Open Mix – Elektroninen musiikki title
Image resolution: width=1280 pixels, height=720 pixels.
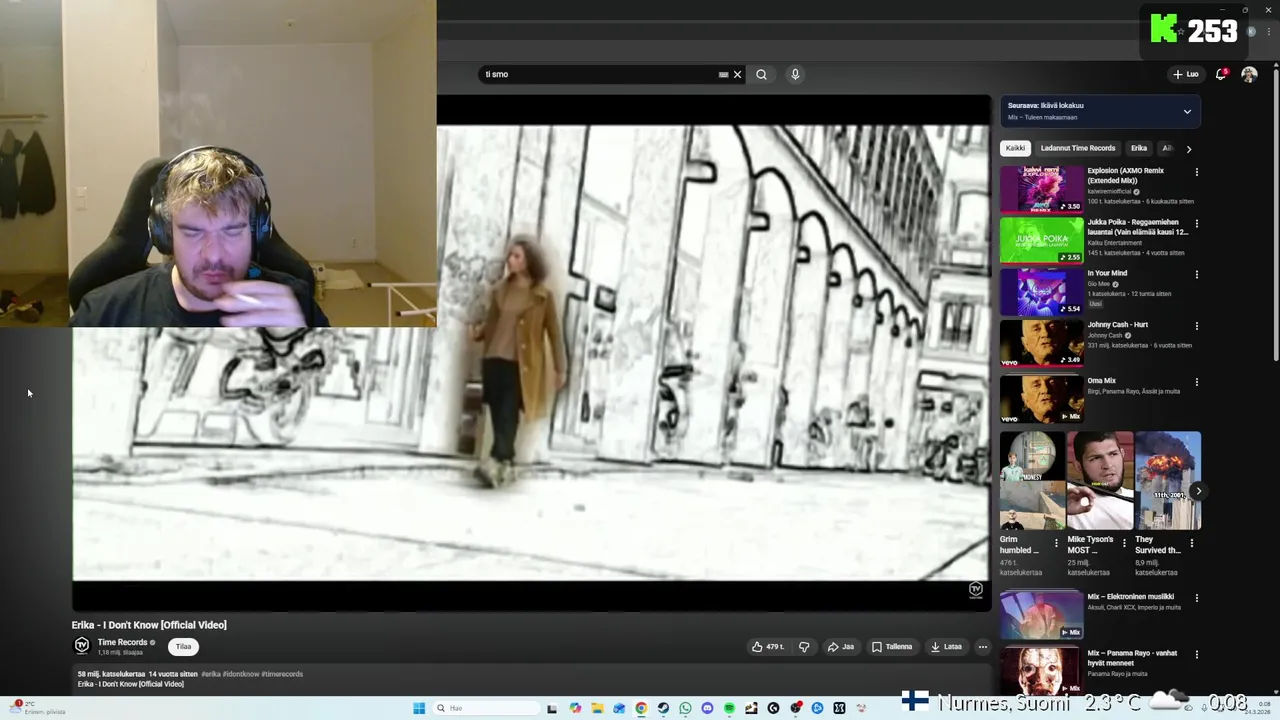[1131, 596]
